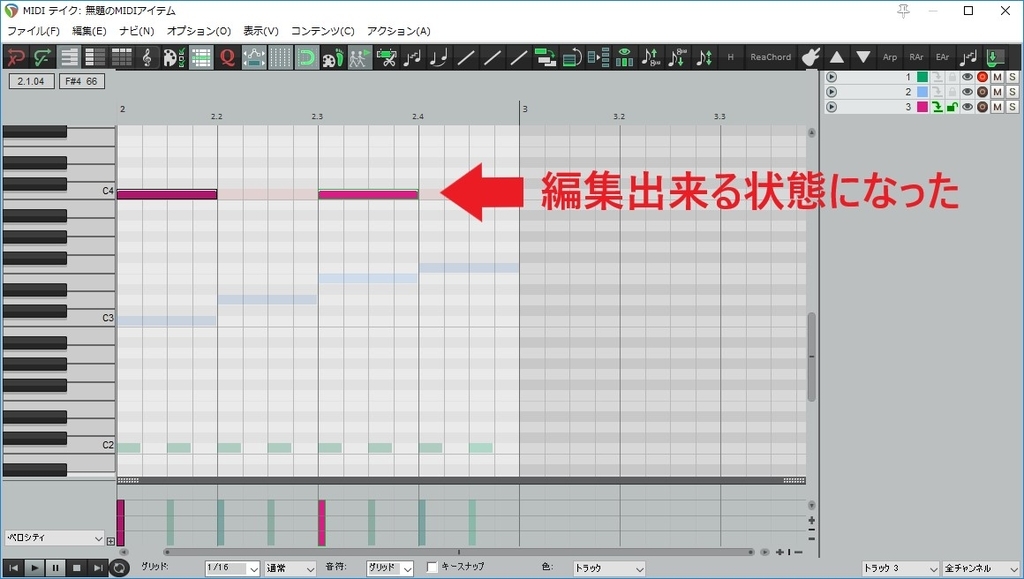
Task: Switch to piano roll view mode icon
Action: click(69, 57)
